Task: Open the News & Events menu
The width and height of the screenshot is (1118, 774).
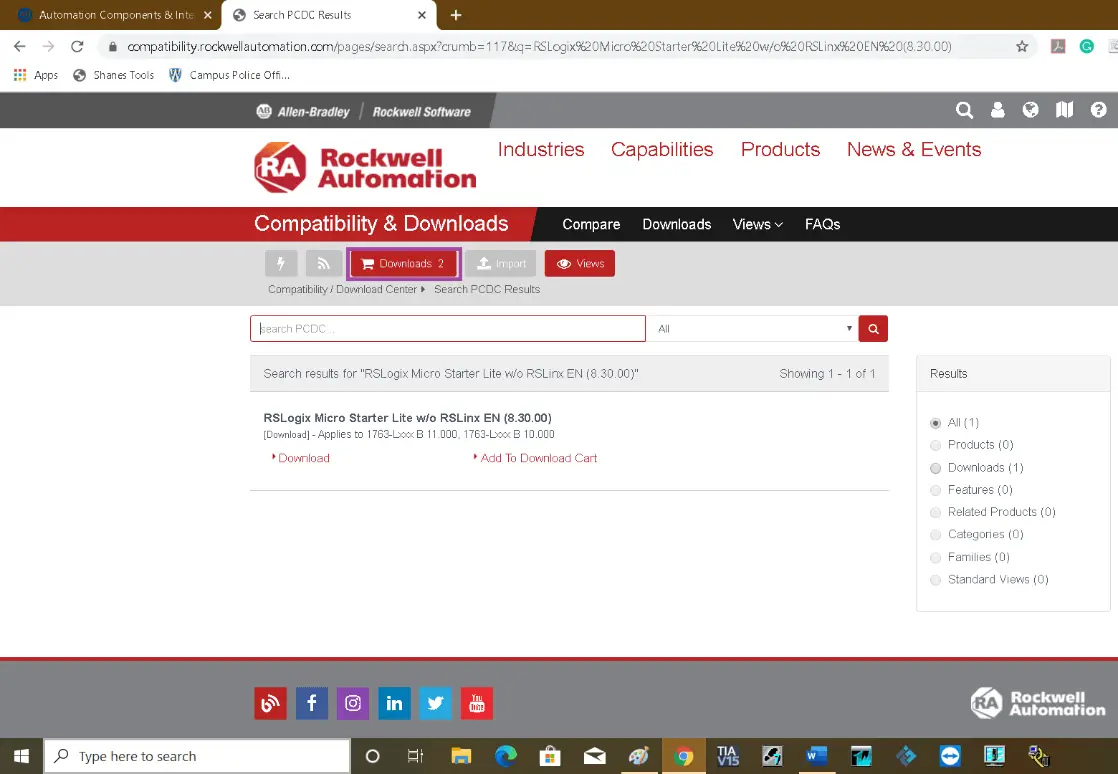Action: pyautogui.click(x=913, y=150)
